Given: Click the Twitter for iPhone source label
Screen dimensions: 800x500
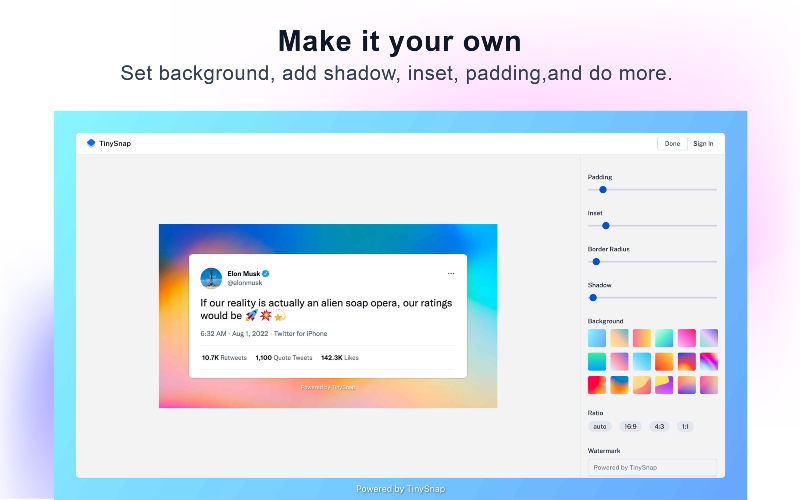Looking at the screenshot, I should pos(301,334).
